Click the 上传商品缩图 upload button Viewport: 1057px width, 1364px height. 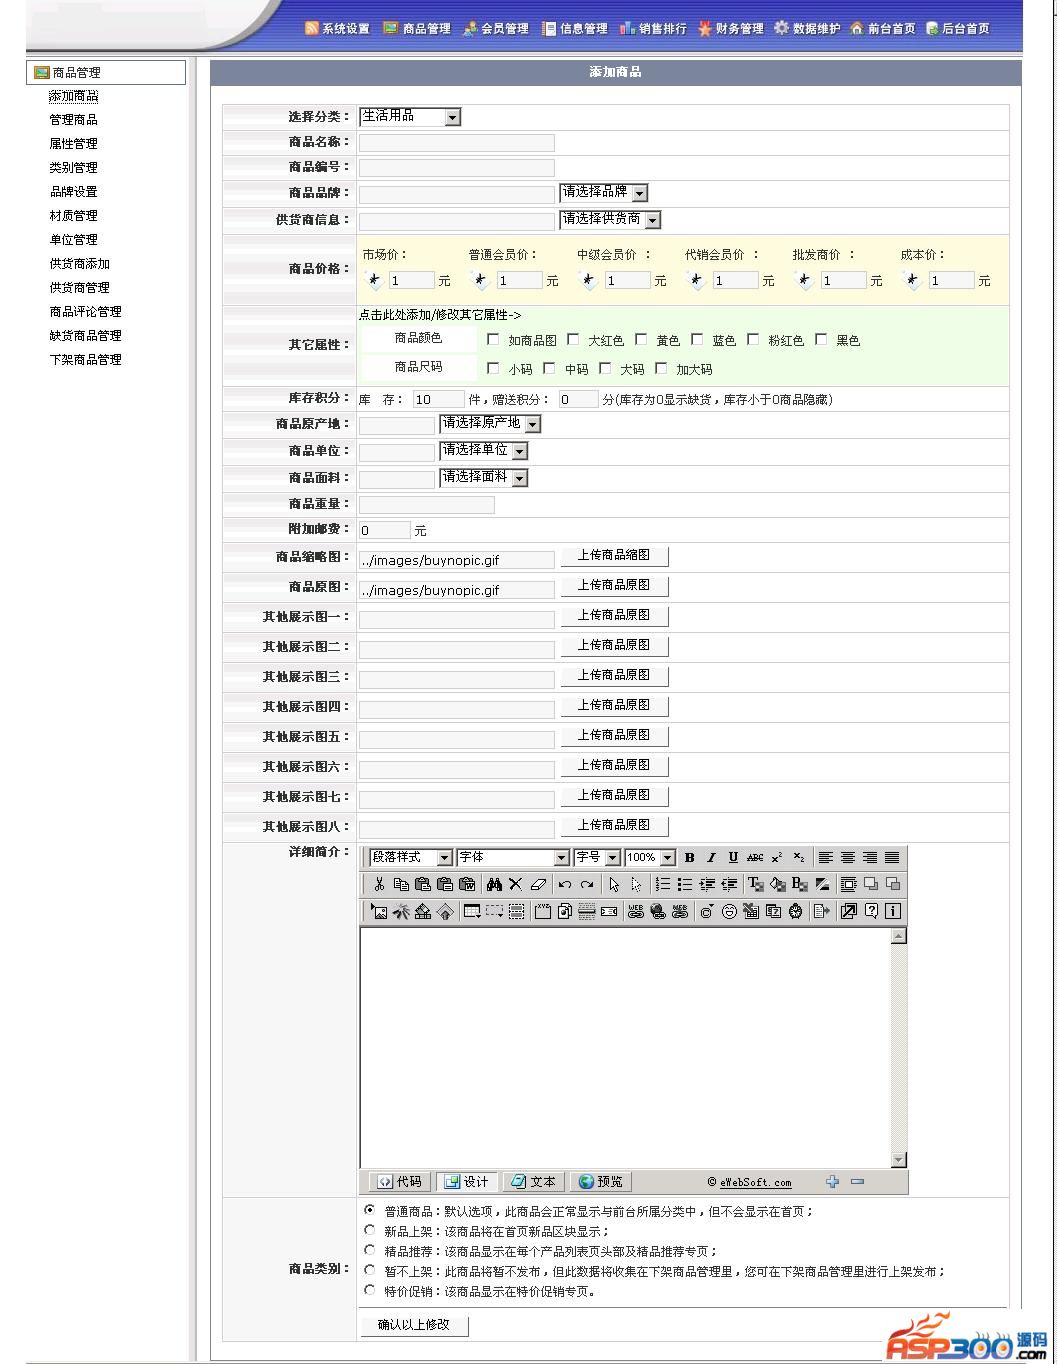click(x=614, y=556)
